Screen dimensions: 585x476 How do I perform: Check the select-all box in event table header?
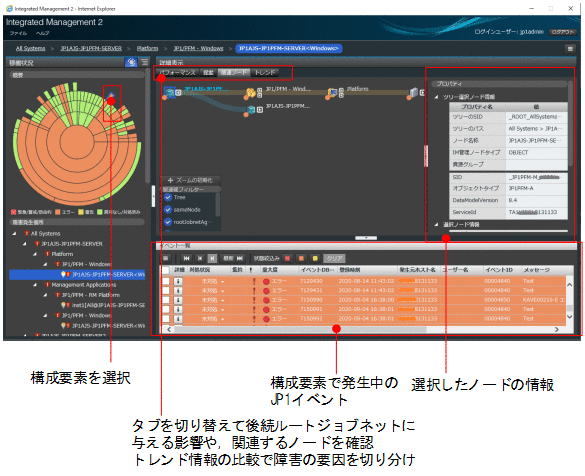pyautogui.click(x=166, y=270)
